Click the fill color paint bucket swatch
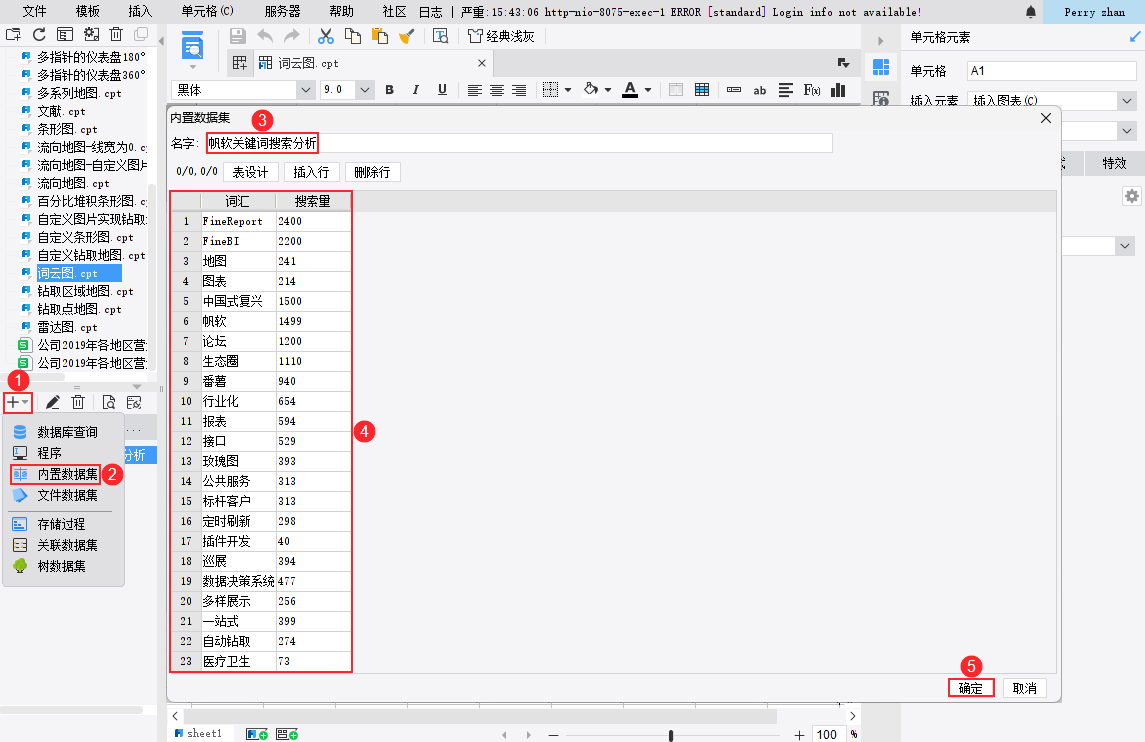1145x742 pixels. 591,90
